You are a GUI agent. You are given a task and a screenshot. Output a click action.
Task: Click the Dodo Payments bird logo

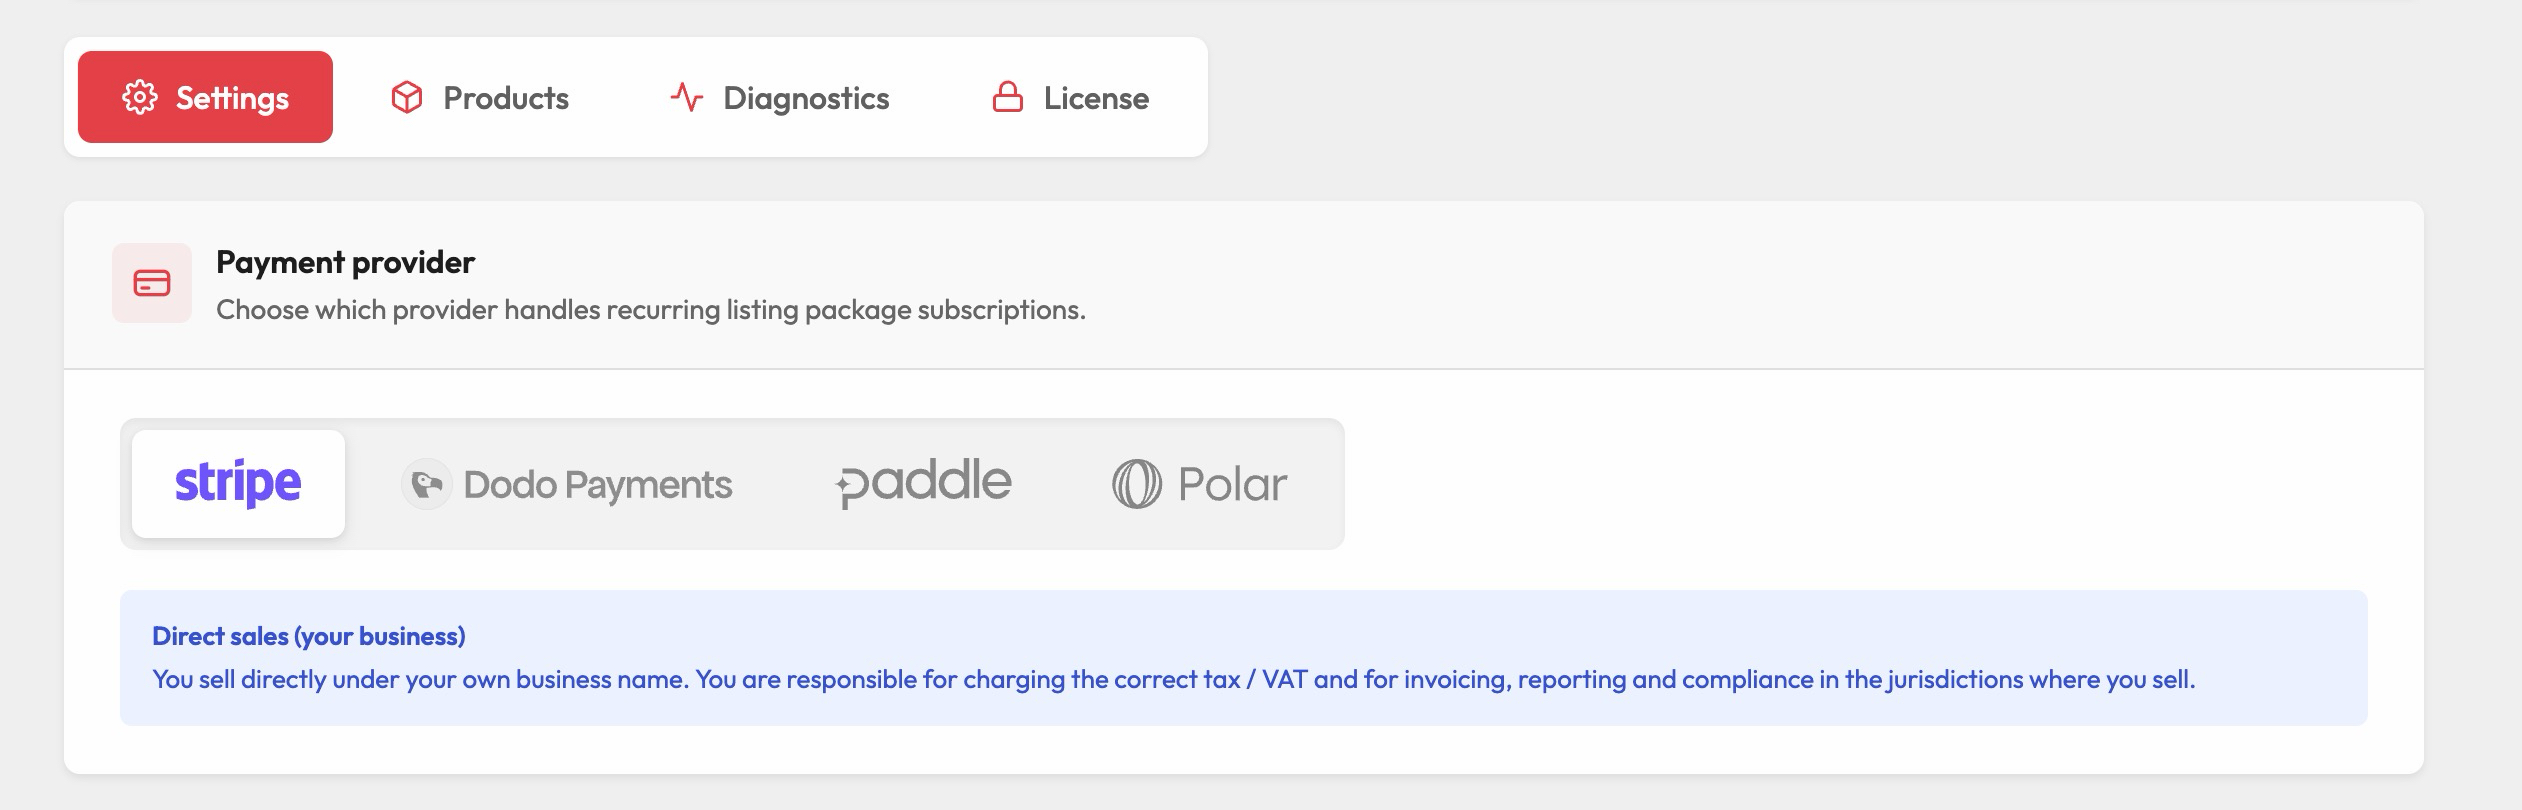427,484
